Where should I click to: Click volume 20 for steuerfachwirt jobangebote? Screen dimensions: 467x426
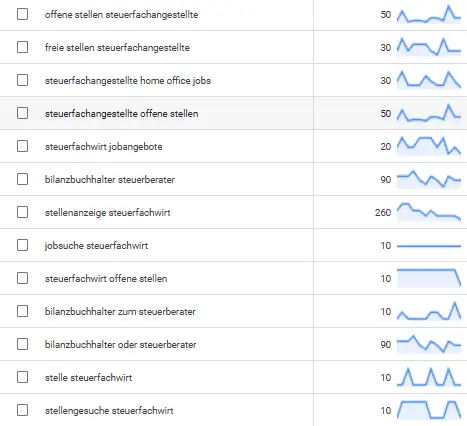[x=386, y=146]
